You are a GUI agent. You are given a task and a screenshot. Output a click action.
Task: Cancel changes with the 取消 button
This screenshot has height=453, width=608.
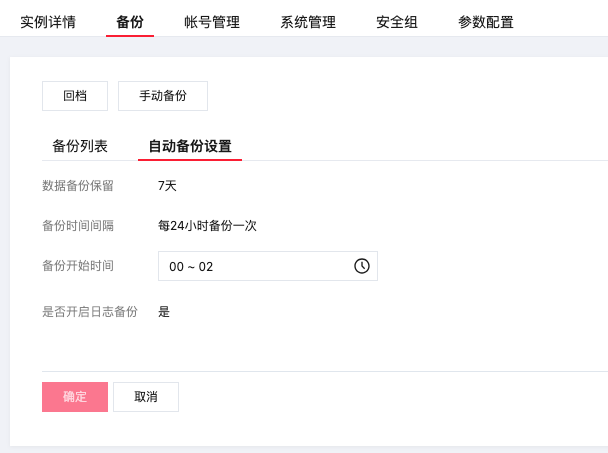(146, 397)
